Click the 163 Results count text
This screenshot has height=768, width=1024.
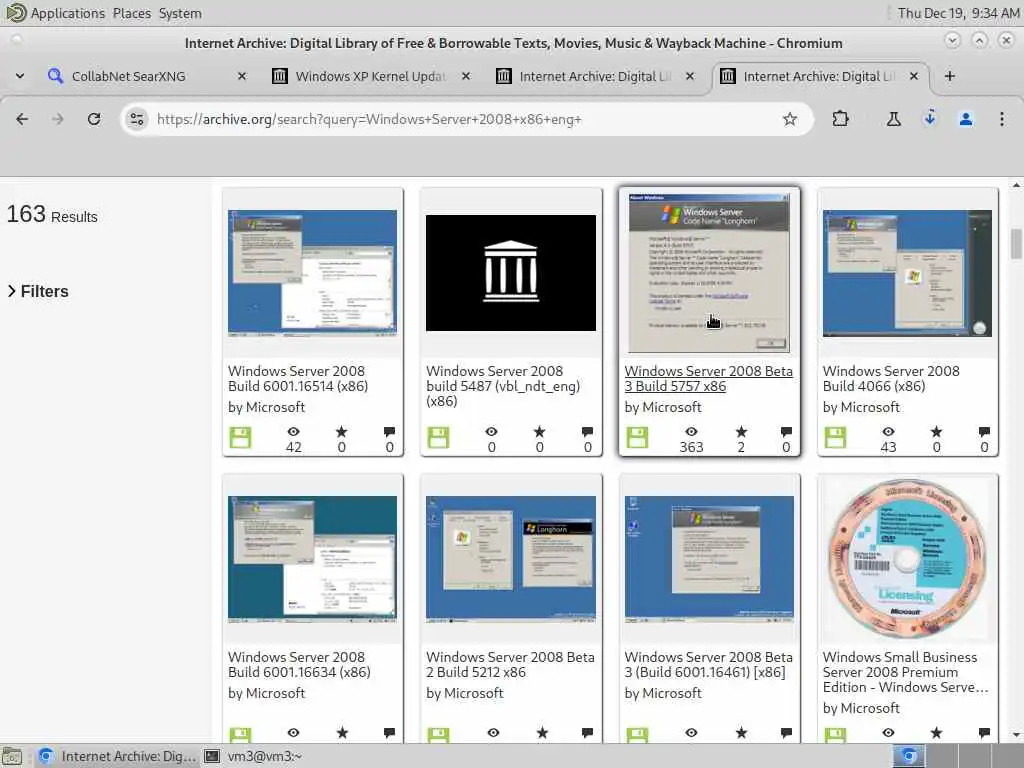pos(52,215)
